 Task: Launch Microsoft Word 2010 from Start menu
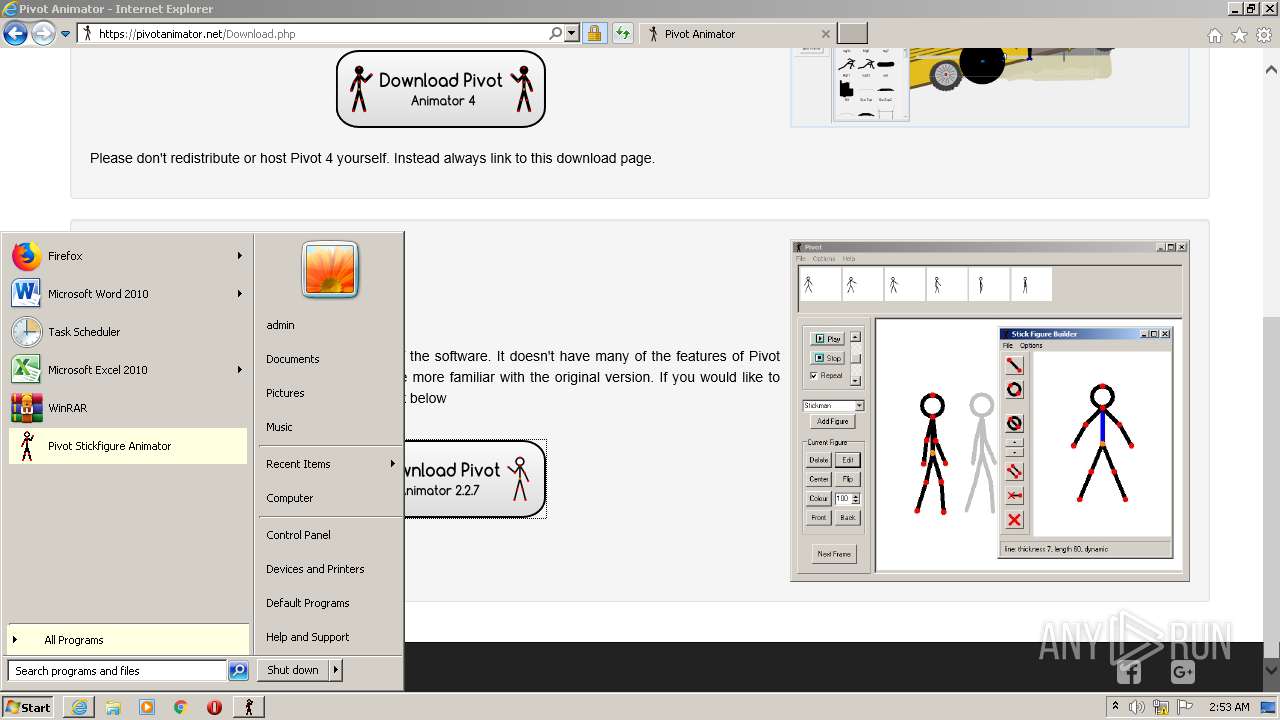[127, 294]
